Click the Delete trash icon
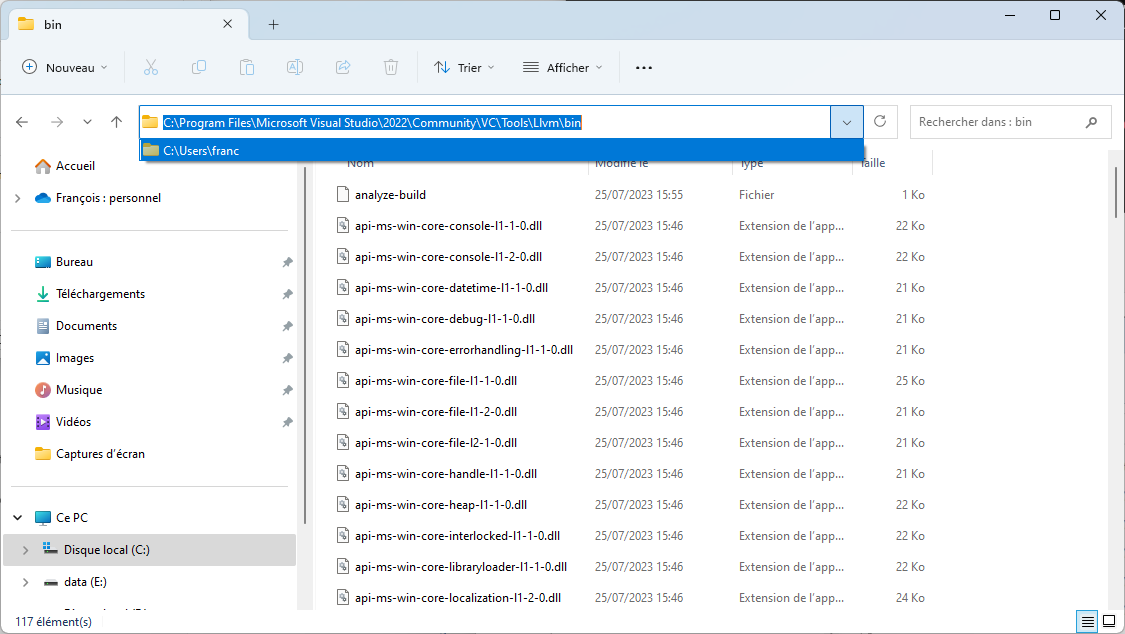The image size is (1125, 634). [391, 67]
